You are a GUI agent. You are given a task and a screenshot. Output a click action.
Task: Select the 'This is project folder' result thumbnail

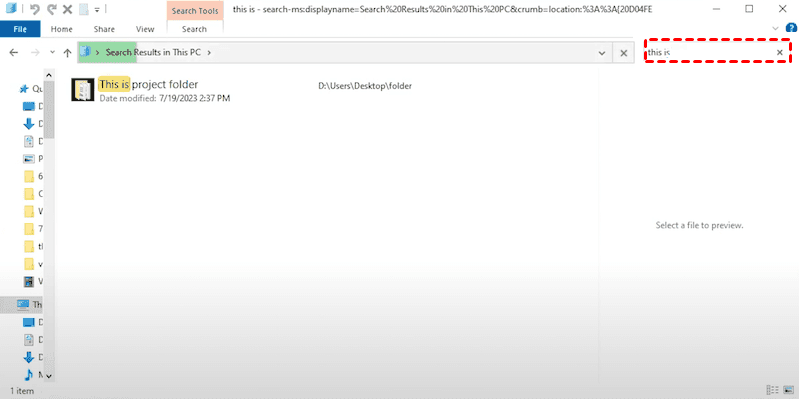[83, 90]
